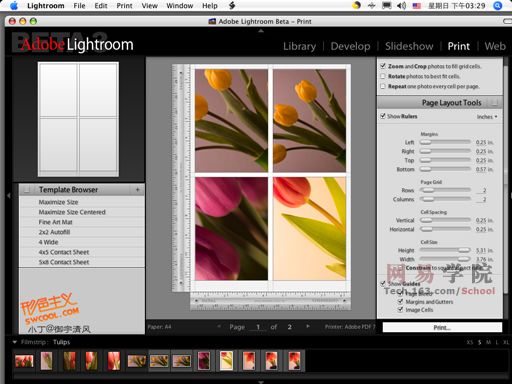Go to the previous page arrow
This screenshot has height=384, width=512.
(219, 327)
